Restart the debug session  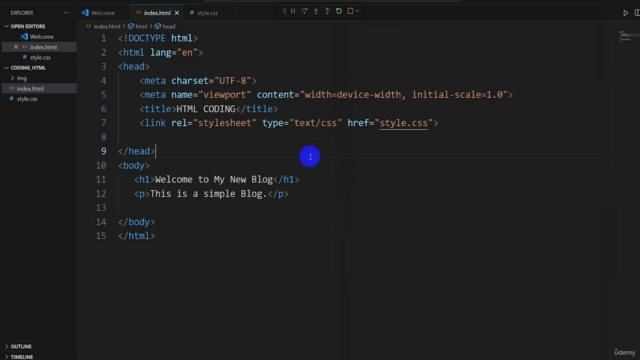(339, 11)
